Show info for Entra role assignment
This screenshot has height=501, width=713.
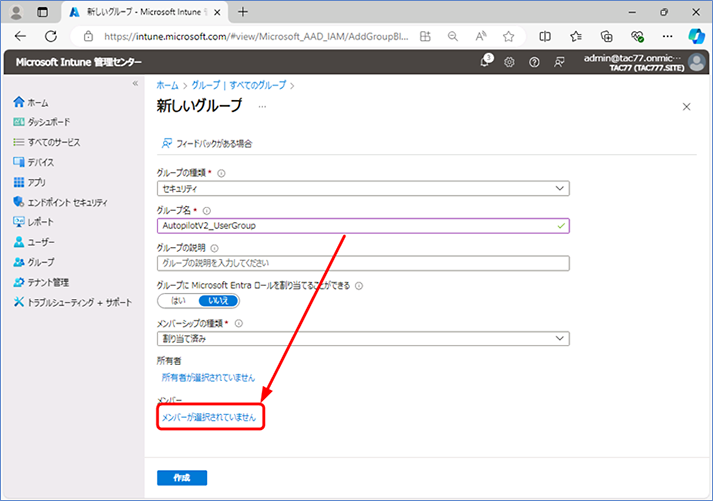pos(359,286)
